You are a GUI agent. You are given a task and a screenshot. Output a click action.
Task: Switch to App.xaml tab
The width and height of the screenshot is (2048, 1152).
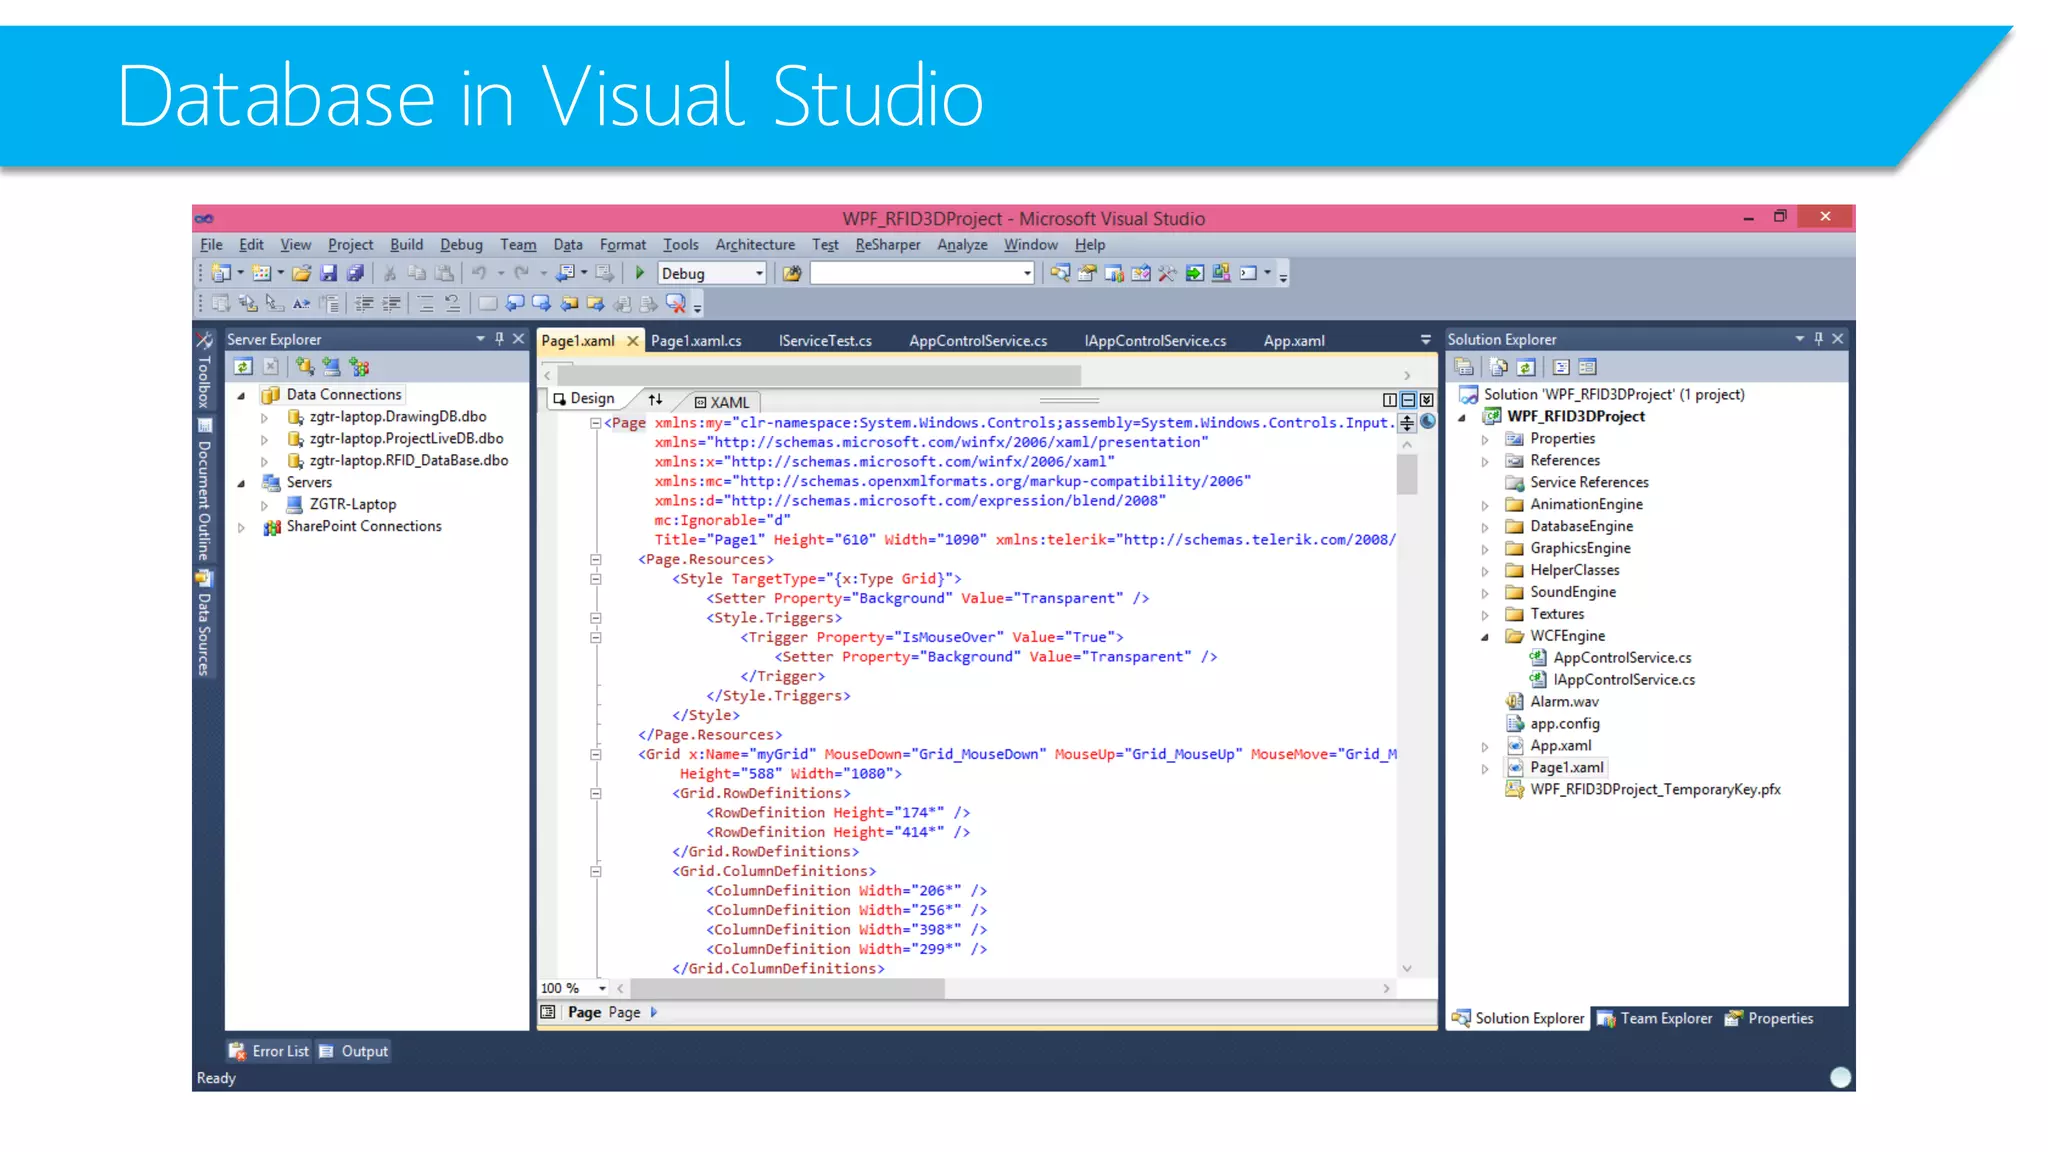pyautogui.click(x=1294, y=341)
